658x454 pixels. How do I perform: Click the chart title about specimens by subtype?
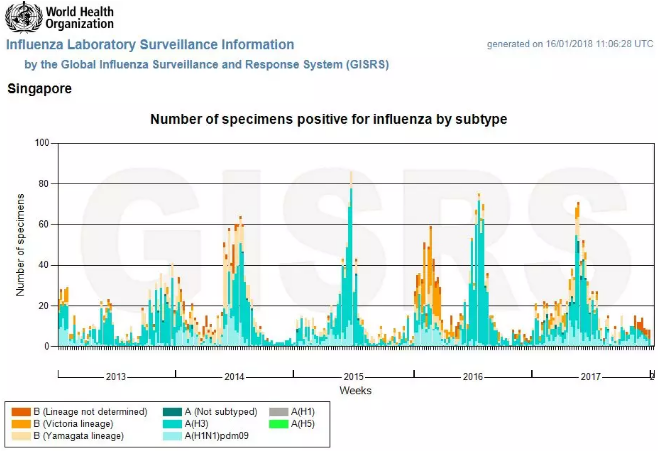tap(328, 119)
